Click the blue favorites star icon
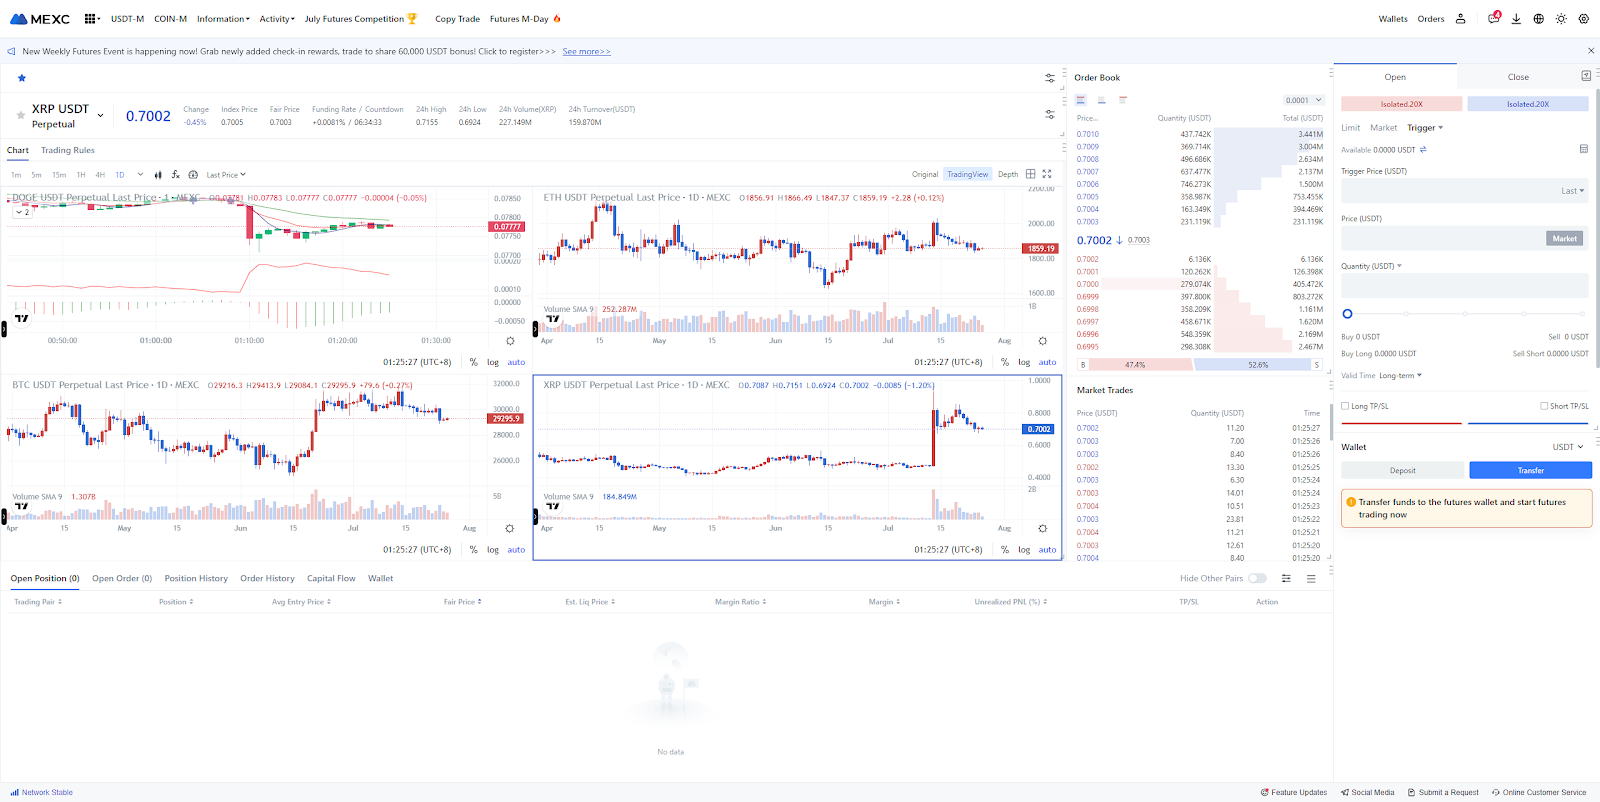This screenshot has width=1600, height=802. pyautogui.click(x=21, y=78)
